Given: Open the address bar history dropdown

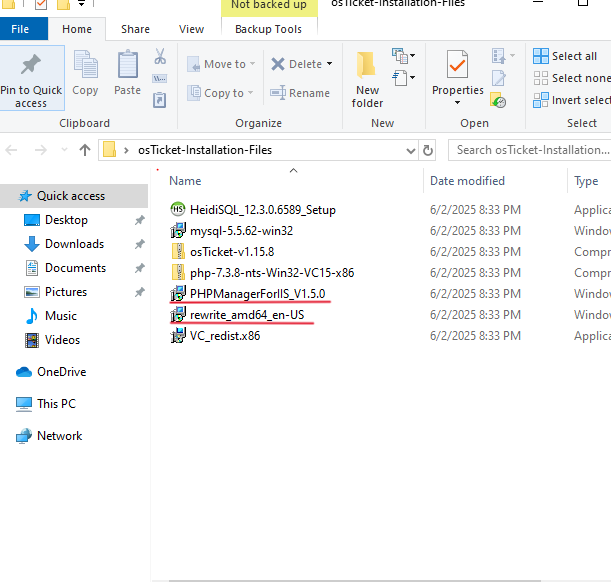Looking at the screenshot, I should 410,150.
